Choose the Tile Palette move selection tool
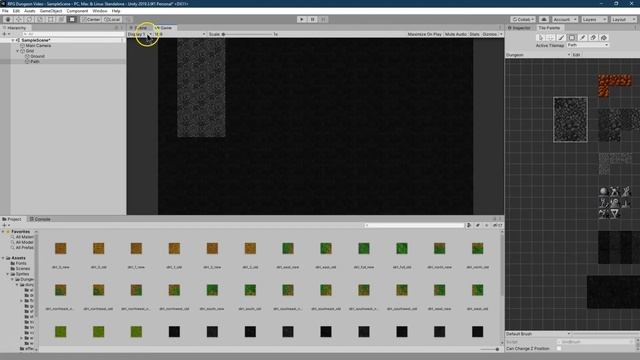The width and height of the screenshot is (640, 360). (x=550, y=38)
